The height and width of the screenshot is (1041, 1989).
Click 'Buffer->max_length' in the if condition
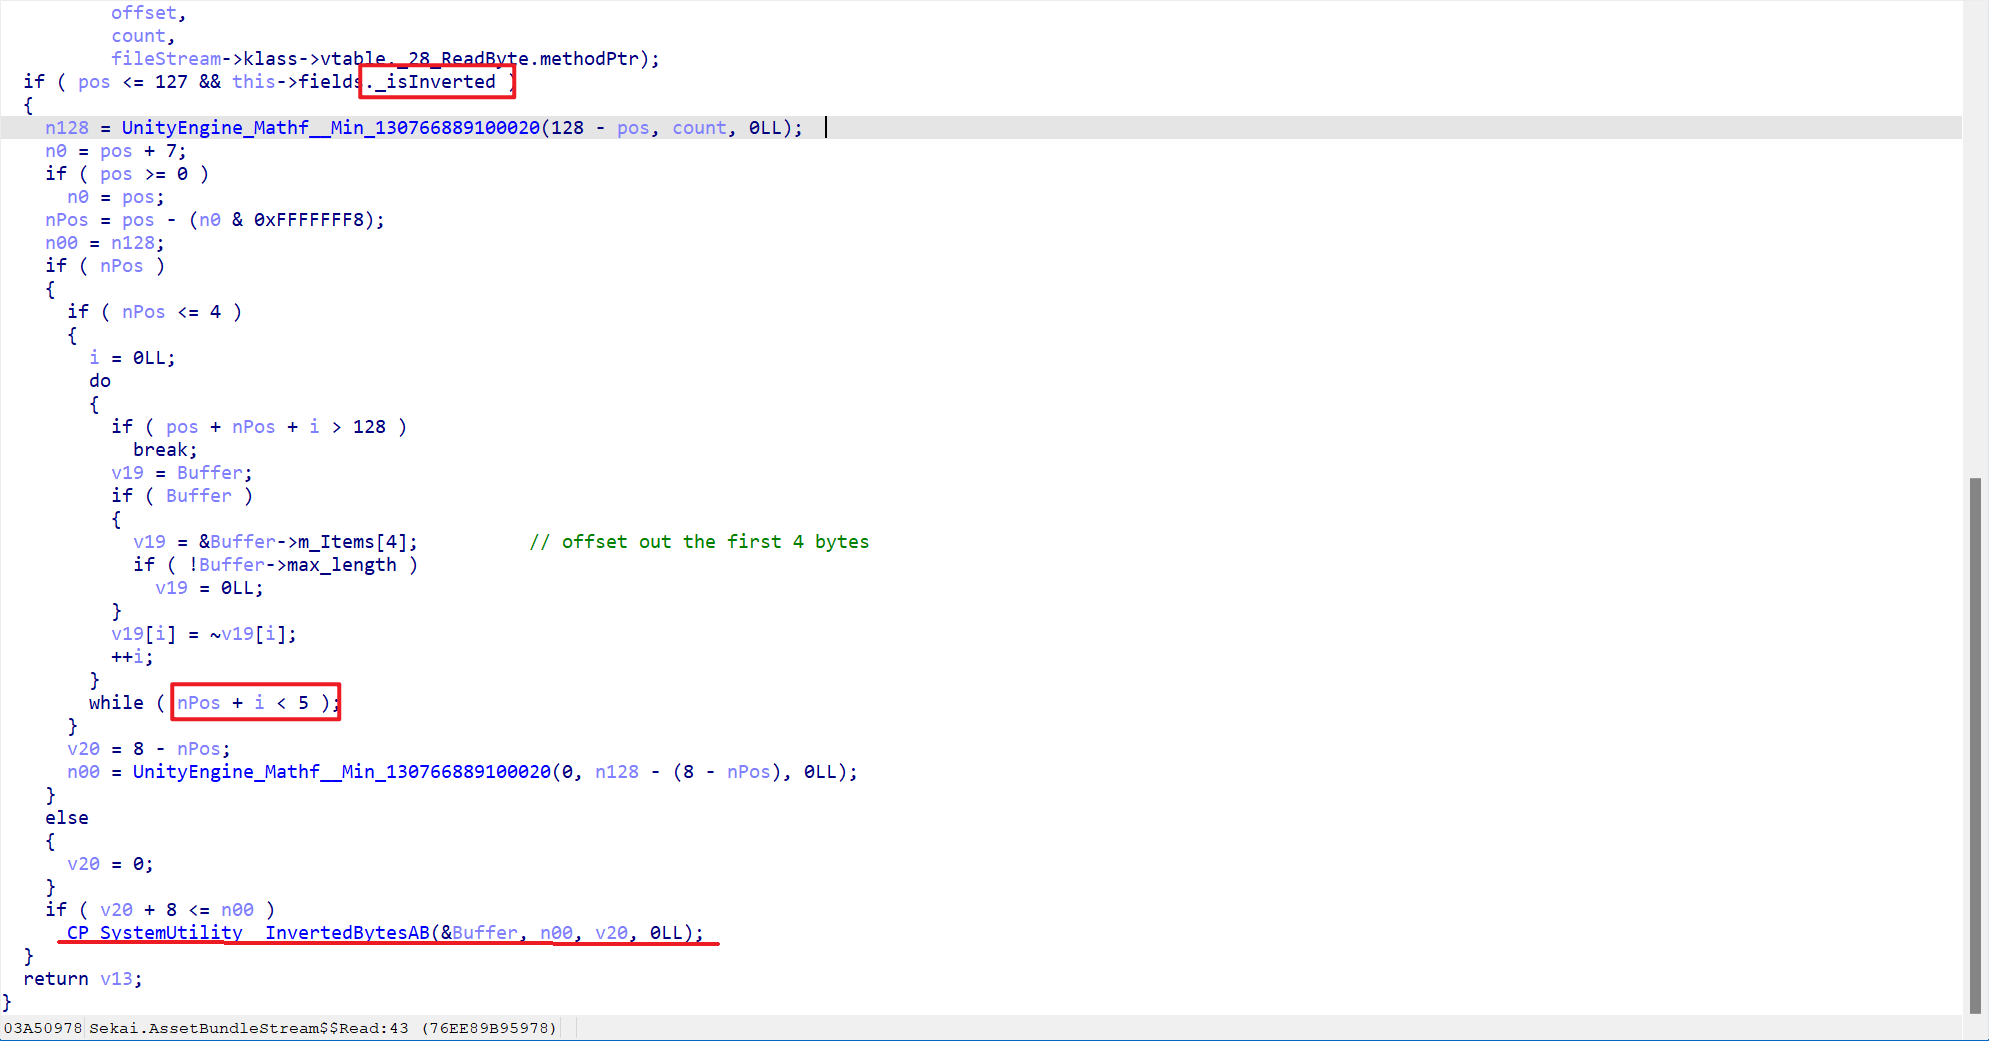click(298, 565)
